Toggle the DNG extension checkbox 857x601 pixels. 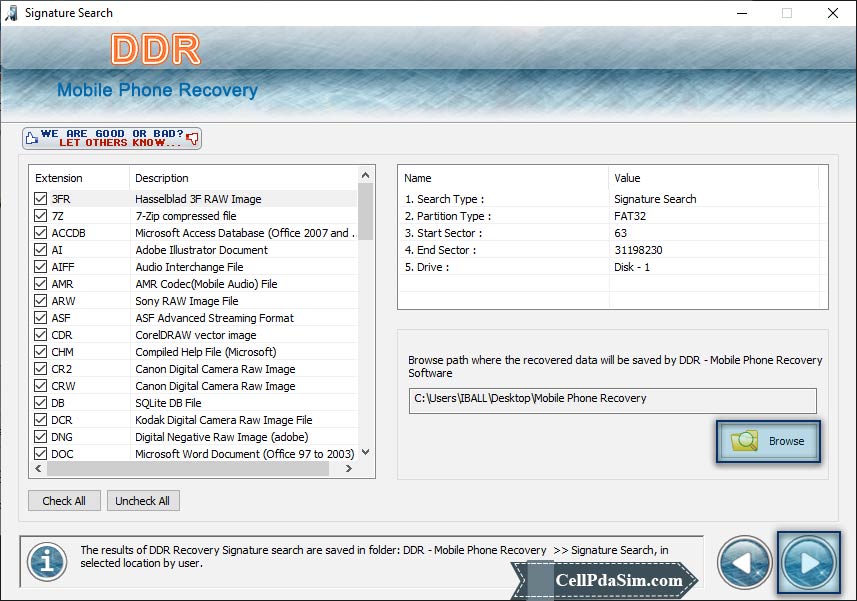click(40, 436)
